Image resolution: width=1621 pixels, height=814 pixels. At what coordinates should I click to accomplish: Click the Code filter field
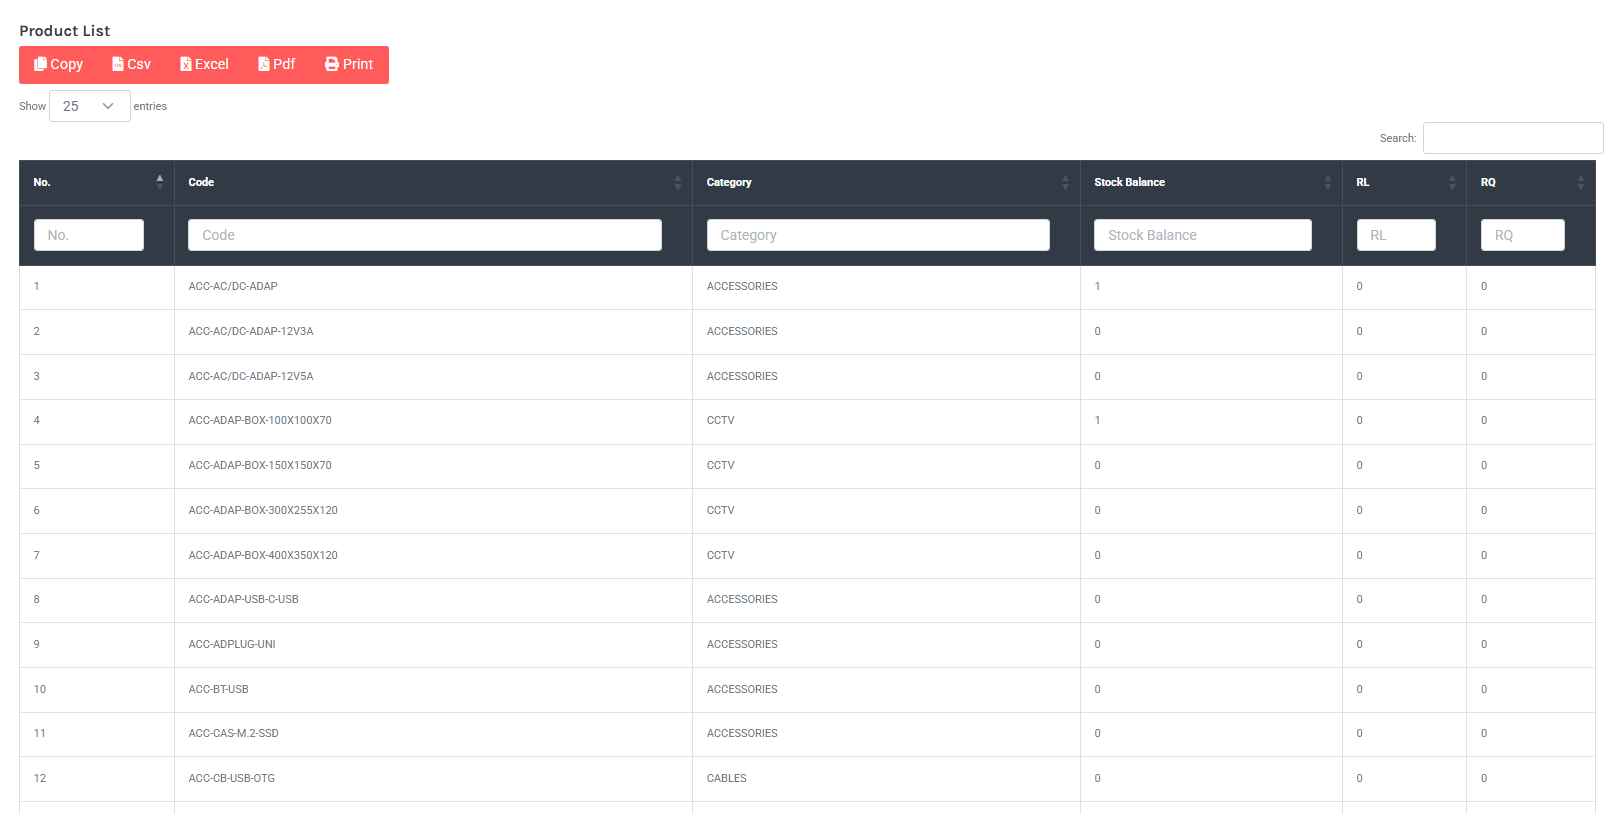tap(424, 235)
